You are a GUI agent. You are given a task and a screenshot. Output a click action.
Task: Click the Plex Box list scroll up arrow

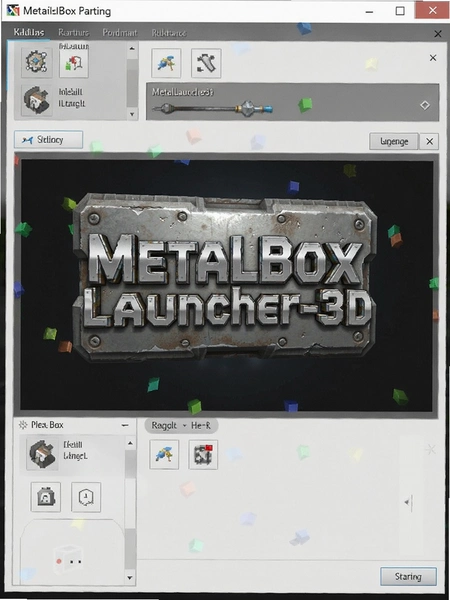click(x=130, y=443)
